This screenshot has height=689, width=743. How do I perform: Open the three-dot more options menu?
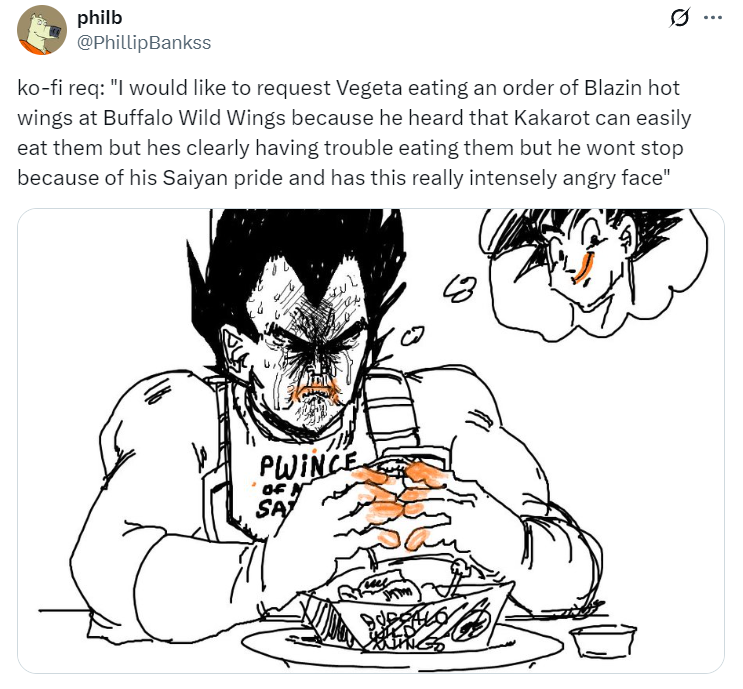click(x=712, y=18)
